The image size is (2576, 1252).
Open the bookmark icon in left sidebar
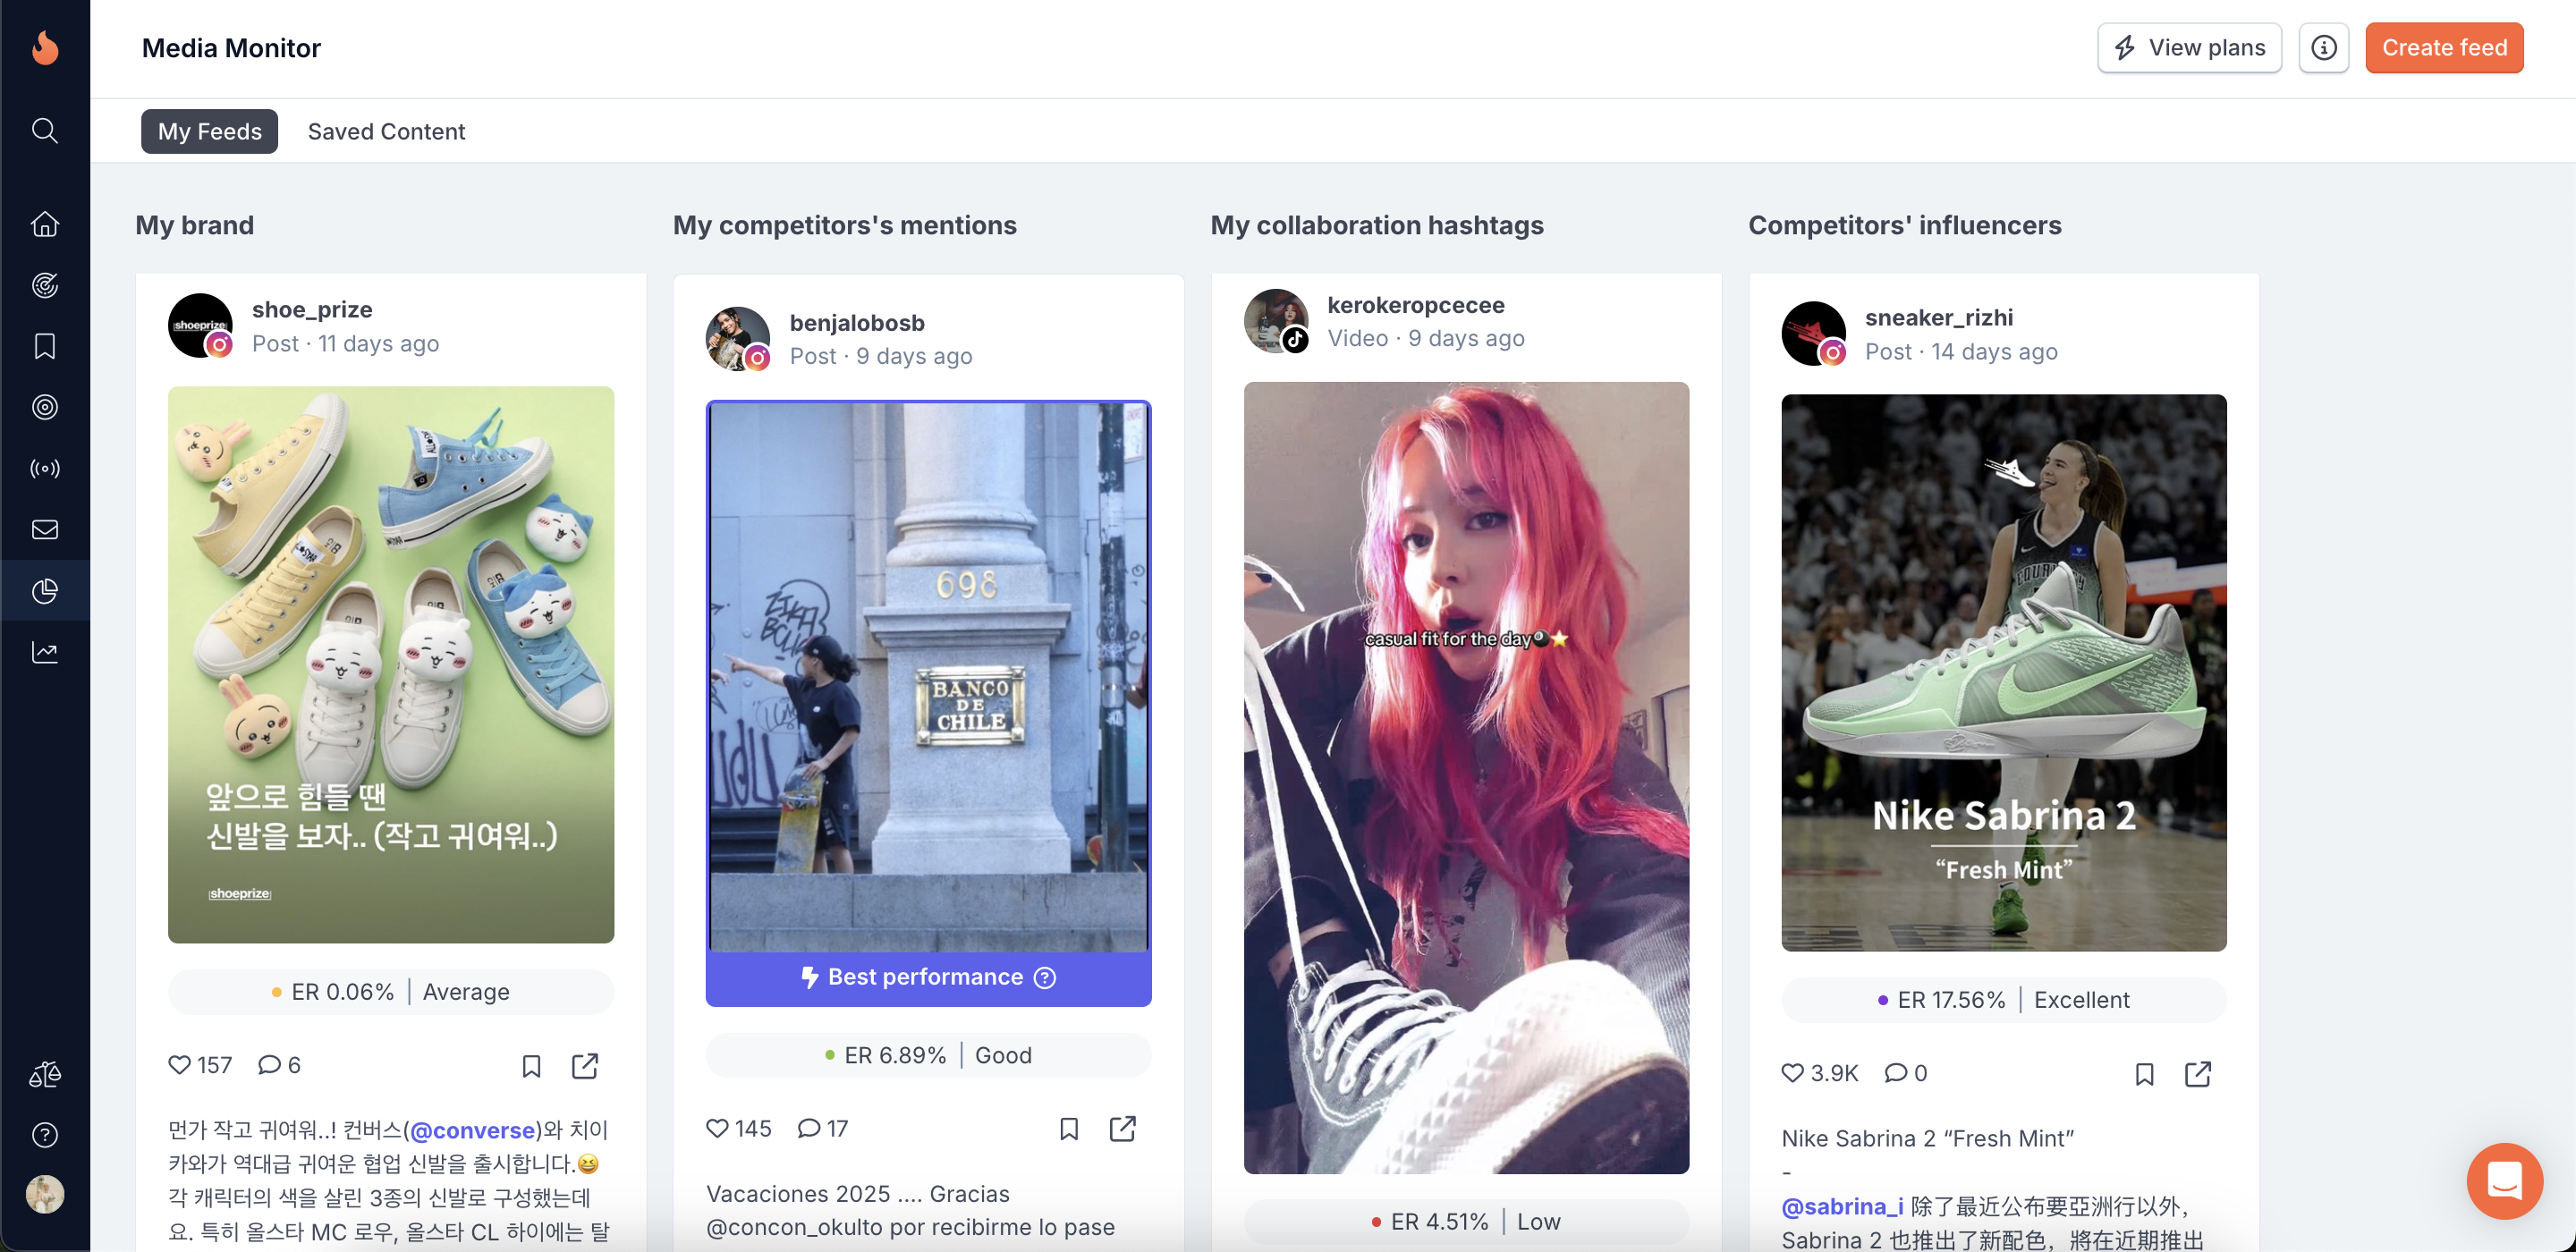click(45, 346)
